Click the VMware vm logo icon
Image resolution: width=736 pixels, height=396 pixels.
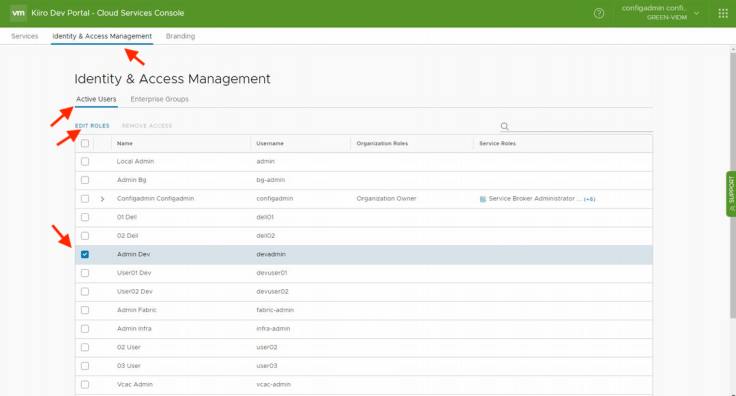click(x=18, y=13)
